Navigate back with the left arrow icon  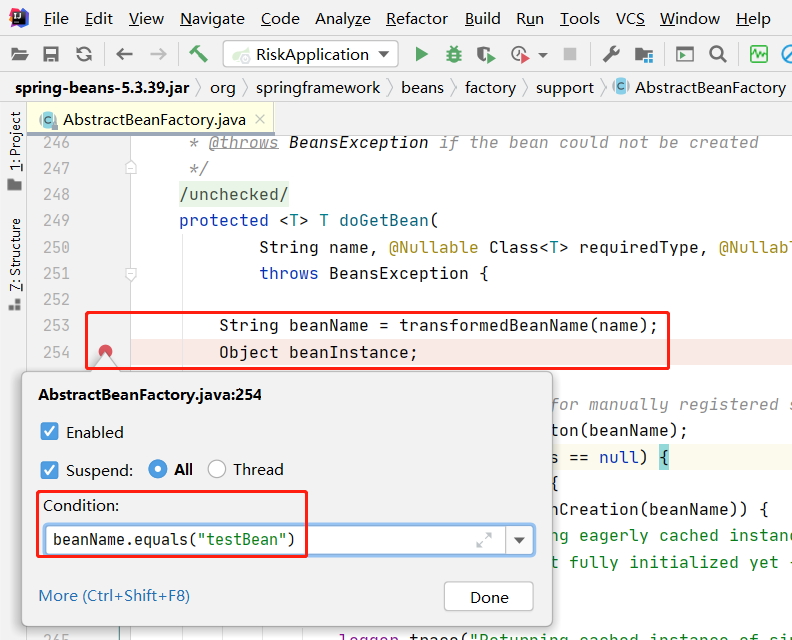coord(124,54)
